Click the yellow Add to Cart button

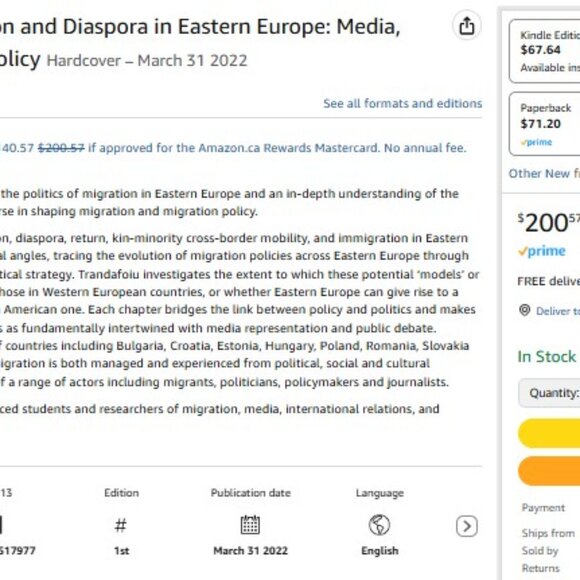549,434
